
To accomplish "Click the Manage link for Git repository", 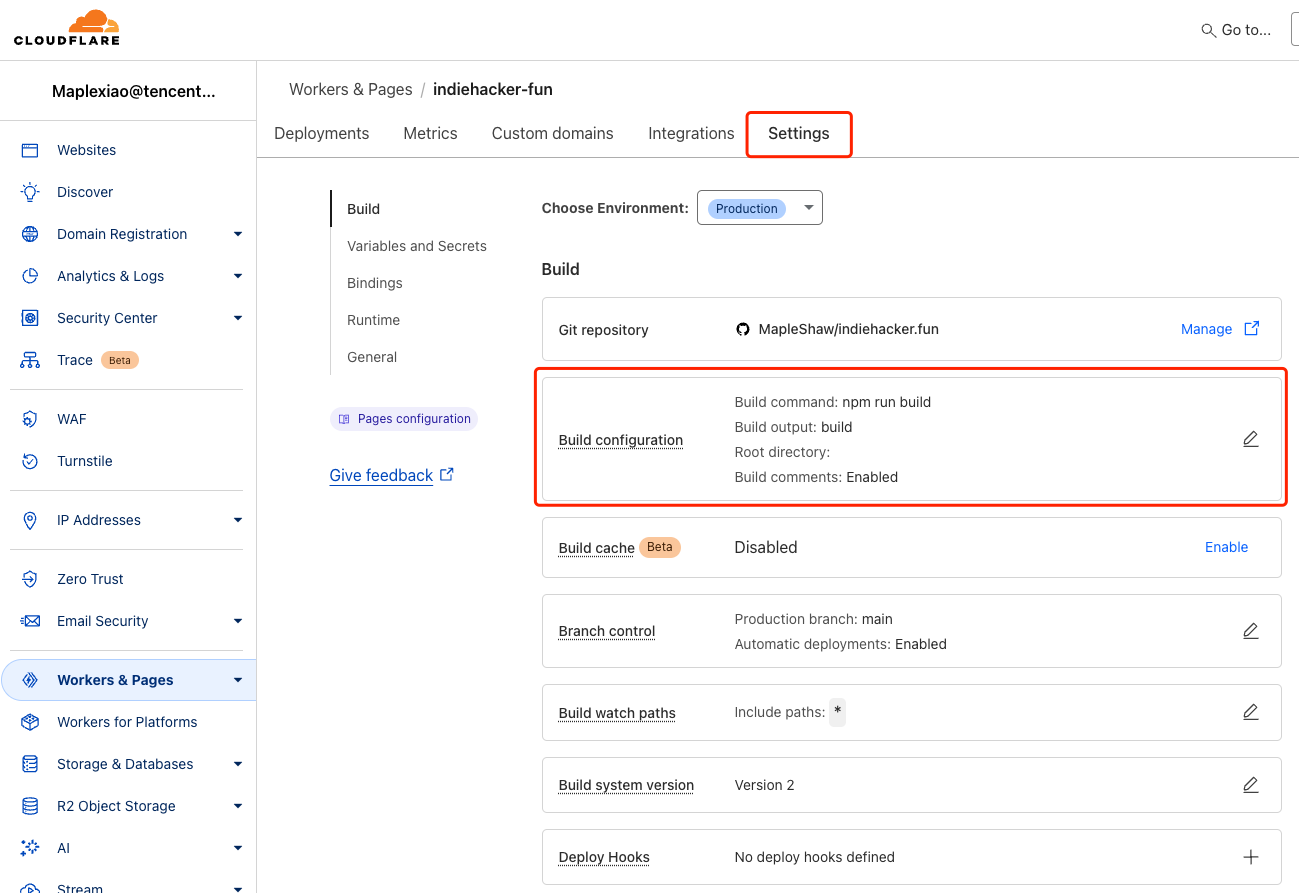I will (x=1207, y=328).
